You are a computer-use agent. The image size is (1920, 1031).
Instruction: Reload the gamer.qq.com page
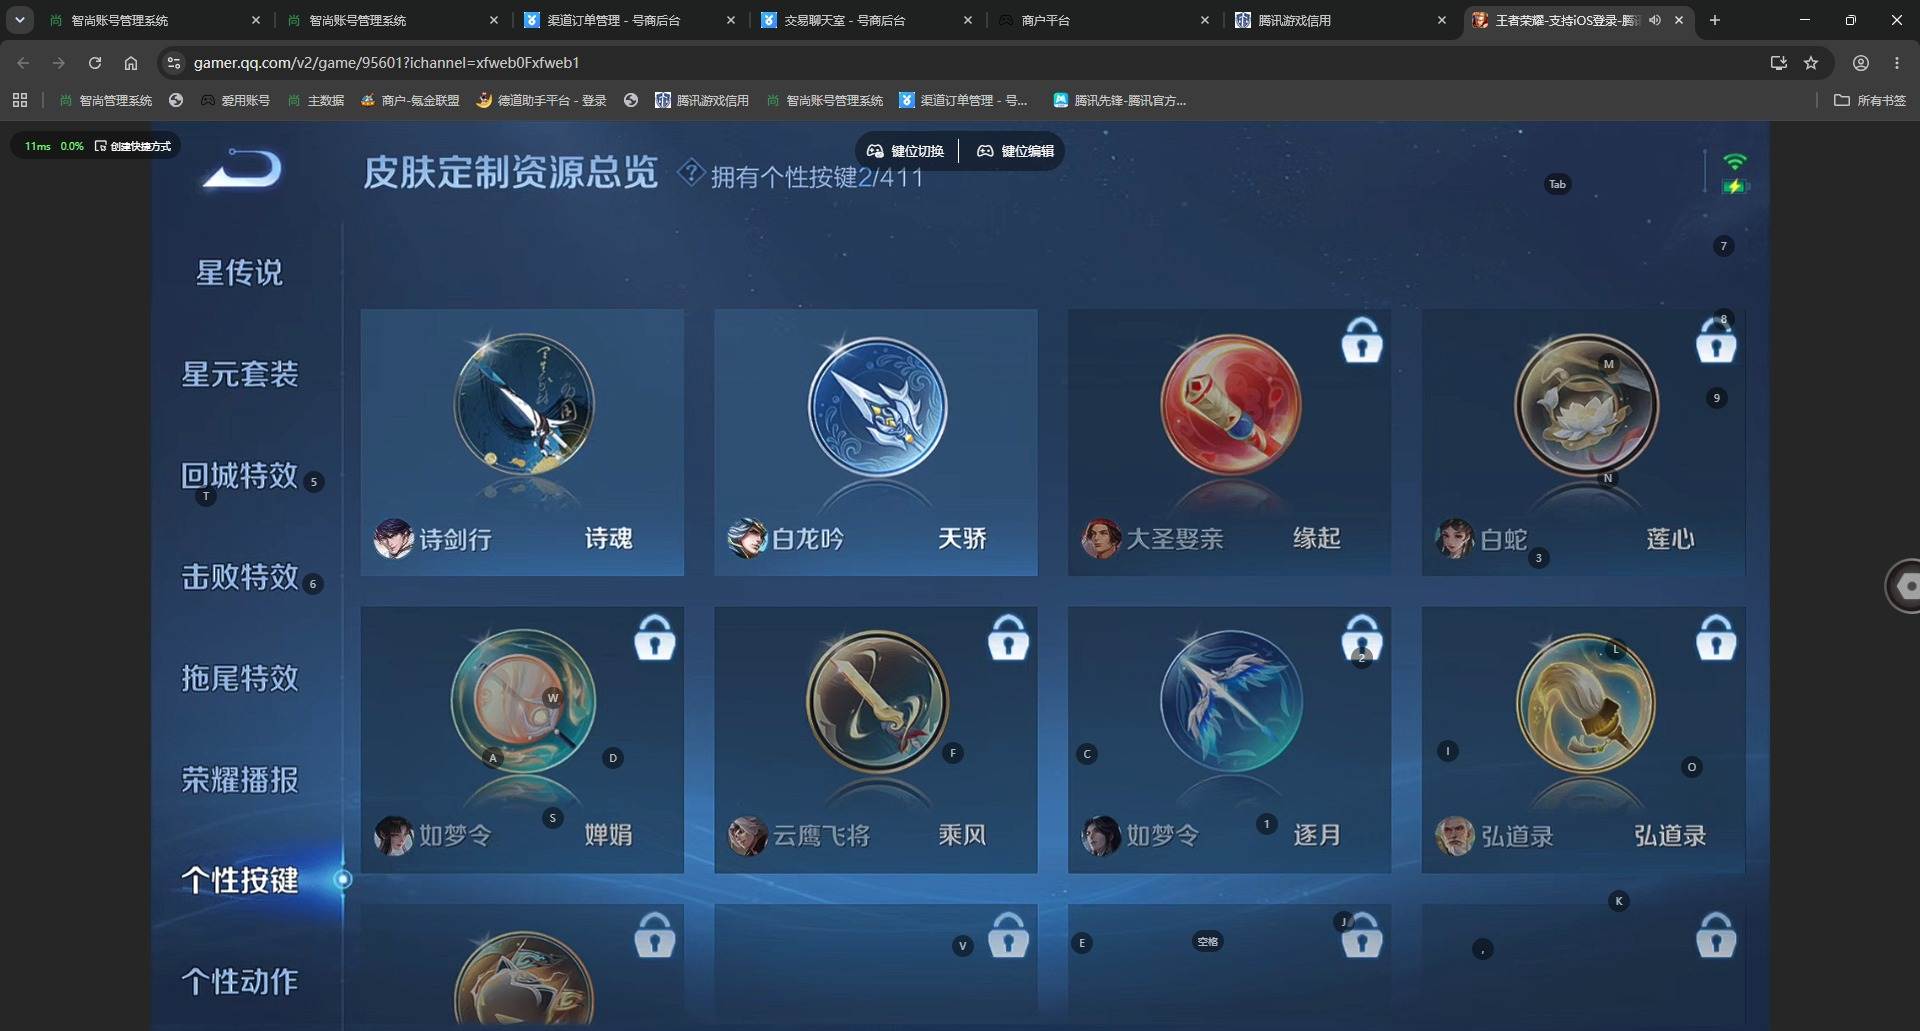[x=95, y=63]
